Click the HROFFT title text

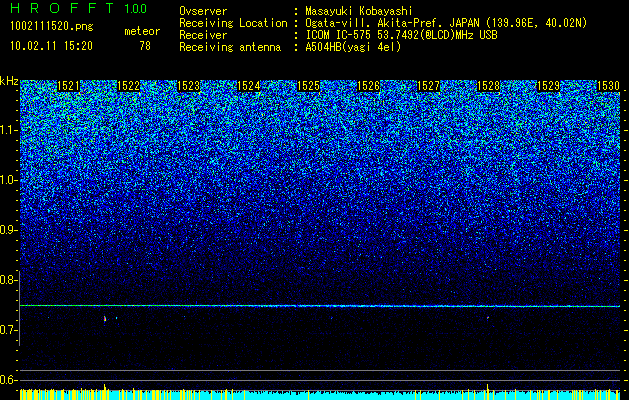coord(62,8)
